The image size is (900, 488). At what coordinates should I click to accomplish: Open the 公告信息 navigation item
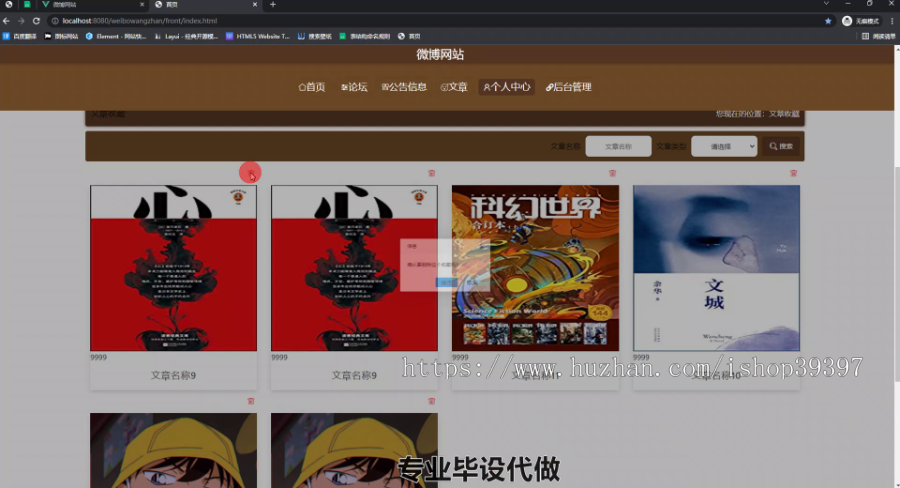coord(404,87)
